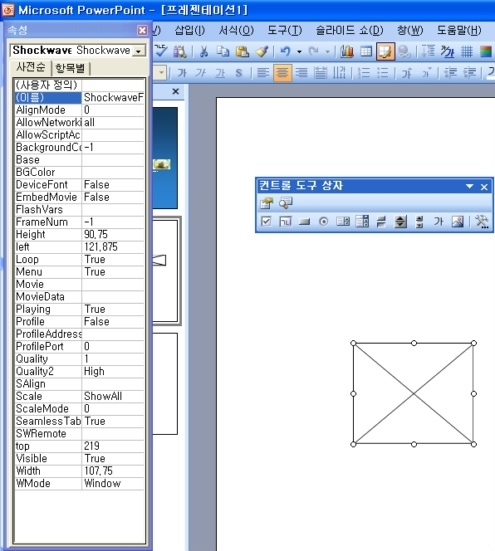Click the Cut scissors icon
Screen dimensions: 495x551
[x=204, y=52]
